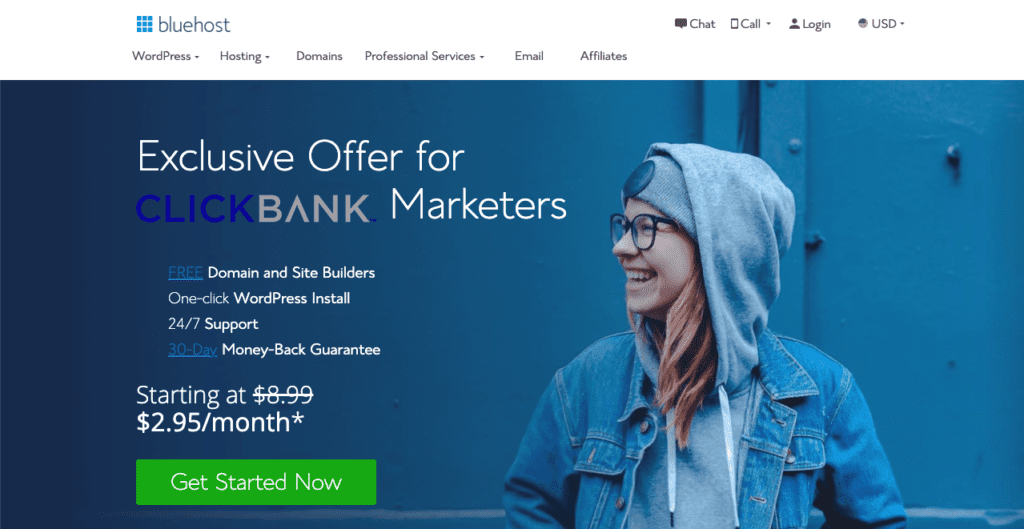Click the Call phone icon
Image resolution: width=1024 pixels, height=529 pixels.
pyautogui.click(x=734, y=24)
